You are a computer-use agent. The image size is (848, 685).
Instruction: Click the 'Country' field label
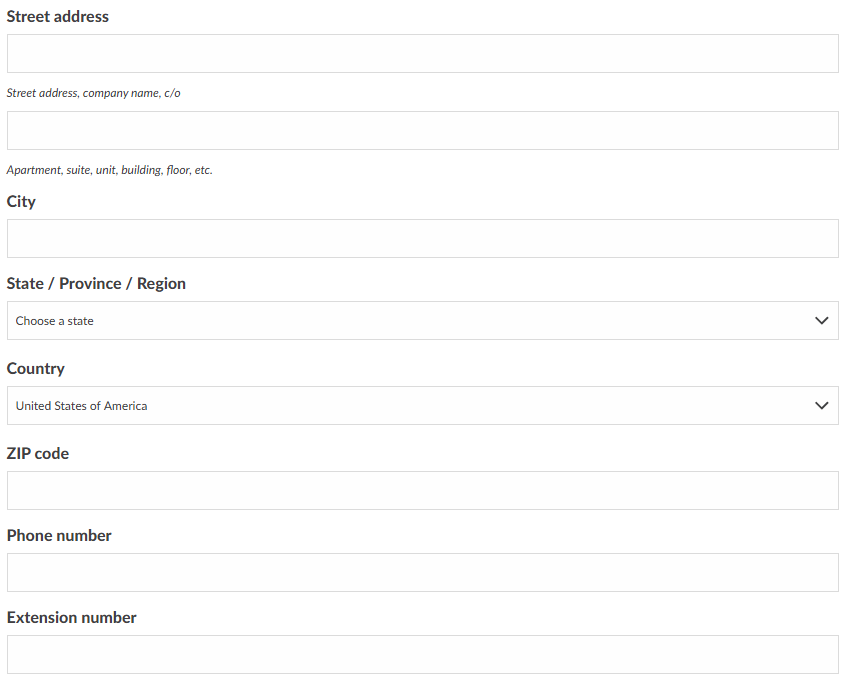36,369
